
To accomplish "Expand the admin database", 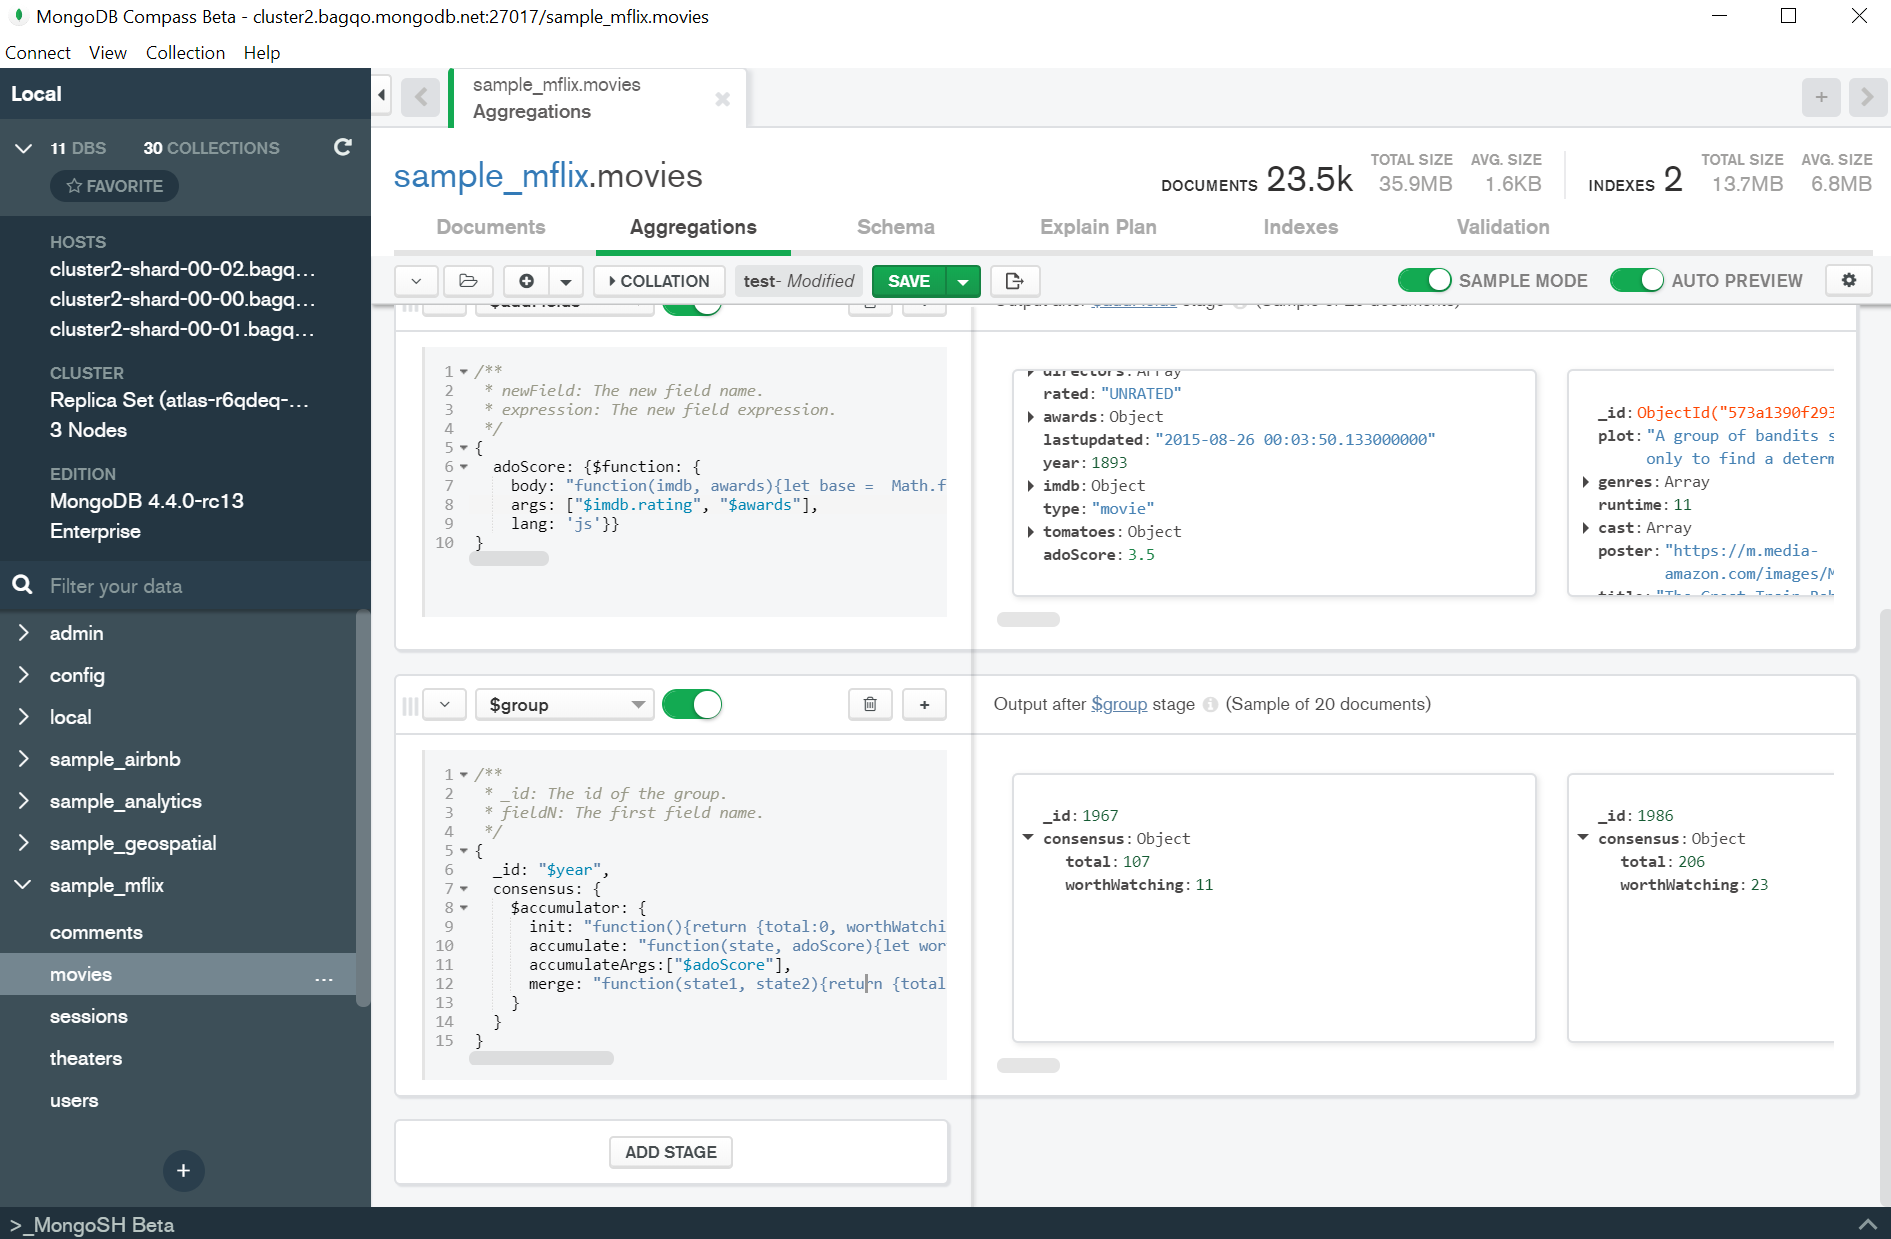I will point(24,633).
